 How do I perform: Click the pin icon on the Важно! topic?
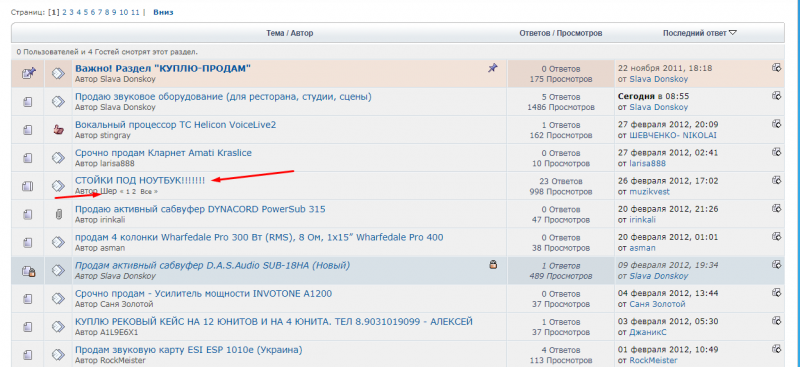point(492,68)
